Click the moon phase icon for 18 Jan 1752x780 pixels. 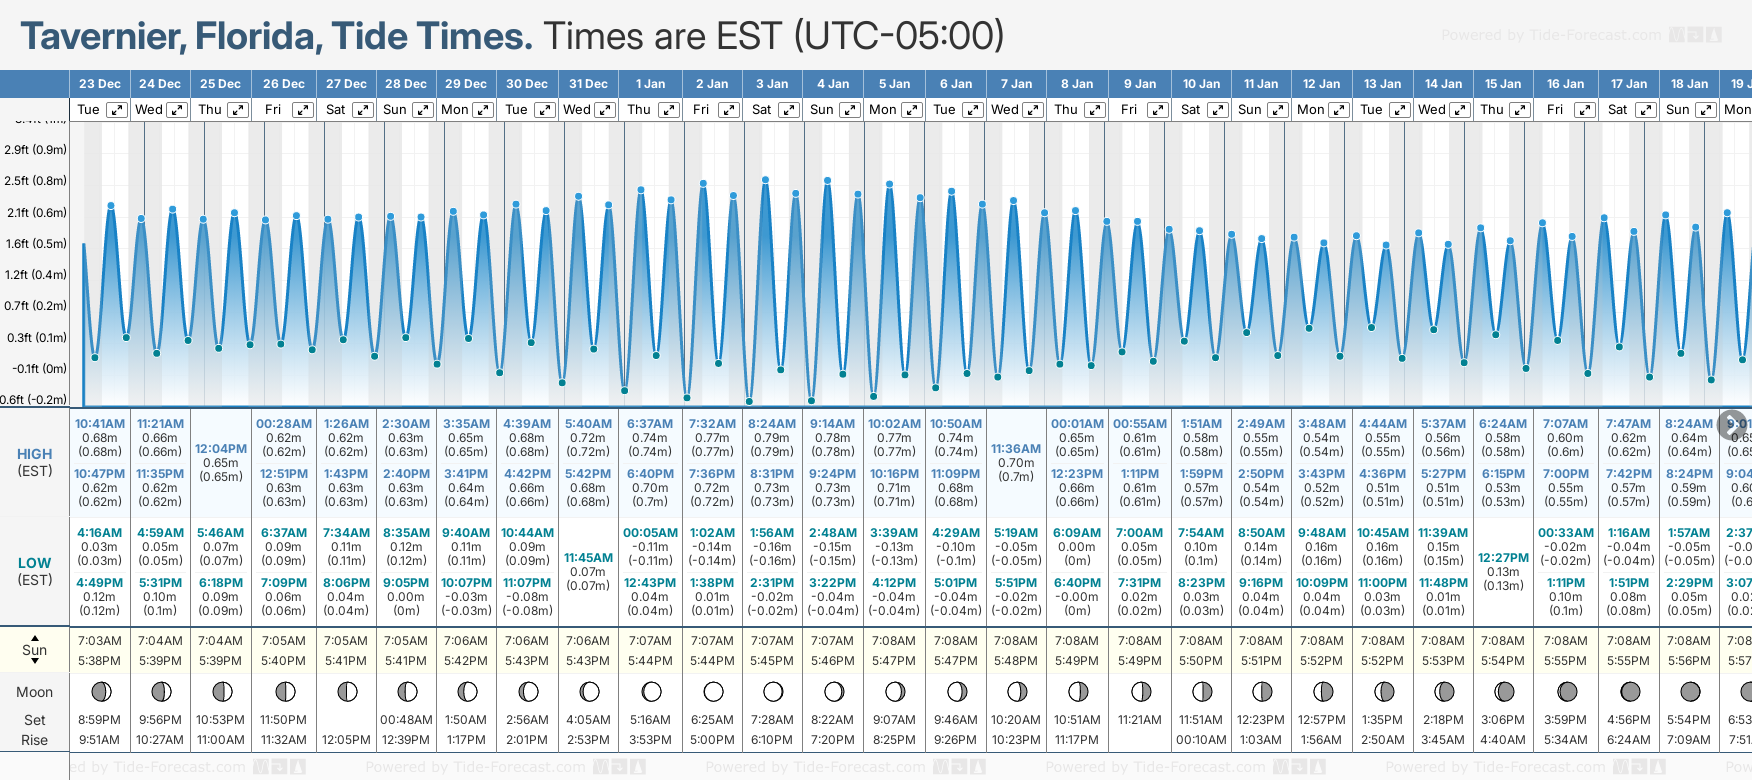pos(1690,691)
